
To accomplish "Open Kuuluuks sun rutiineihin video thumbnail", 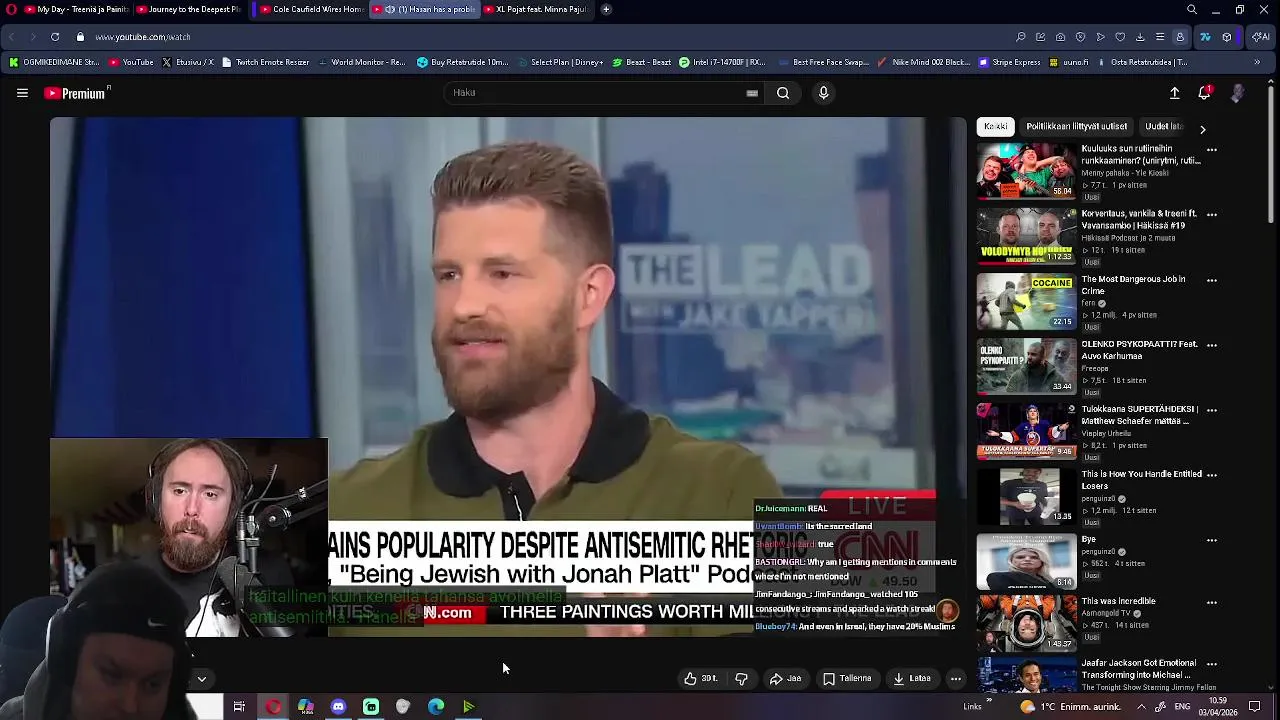I will pyautogui.click(x=1026, y=170).
